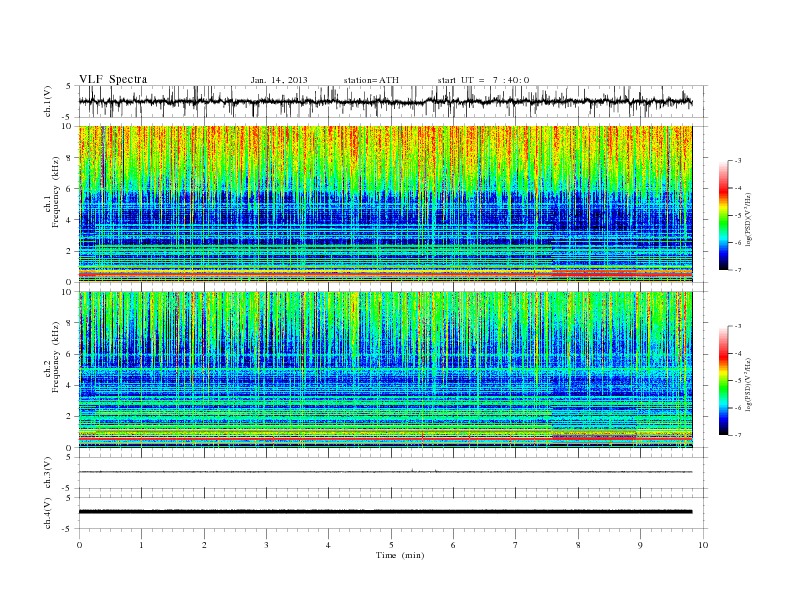Select the "ch.3(V)" axis label
Screen dimensions: 792x612
tap(48, 473)
